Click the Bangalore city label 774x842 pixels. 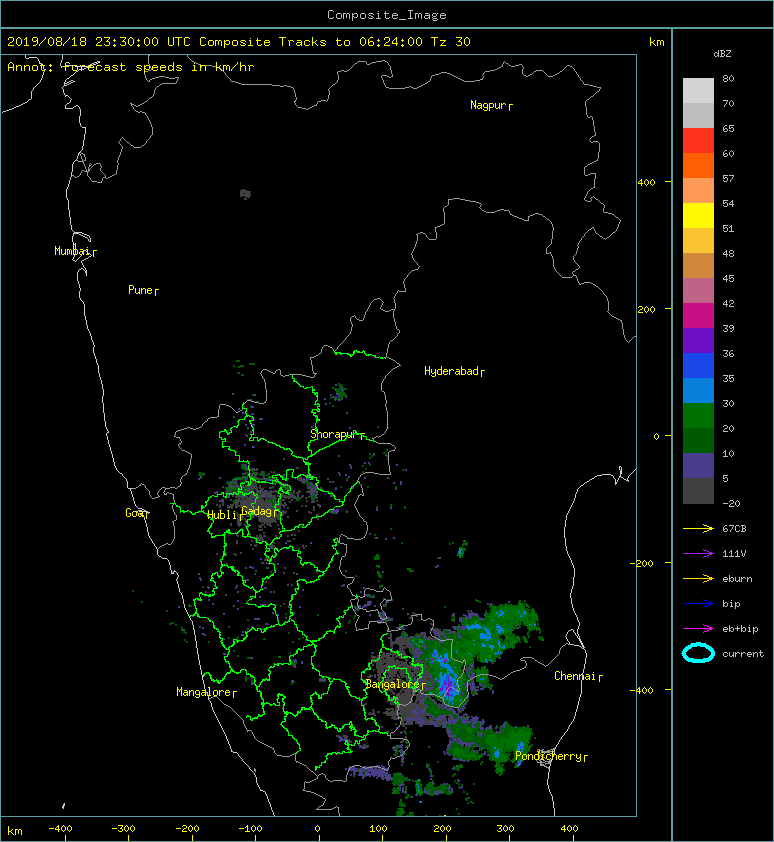coord(395,685)
